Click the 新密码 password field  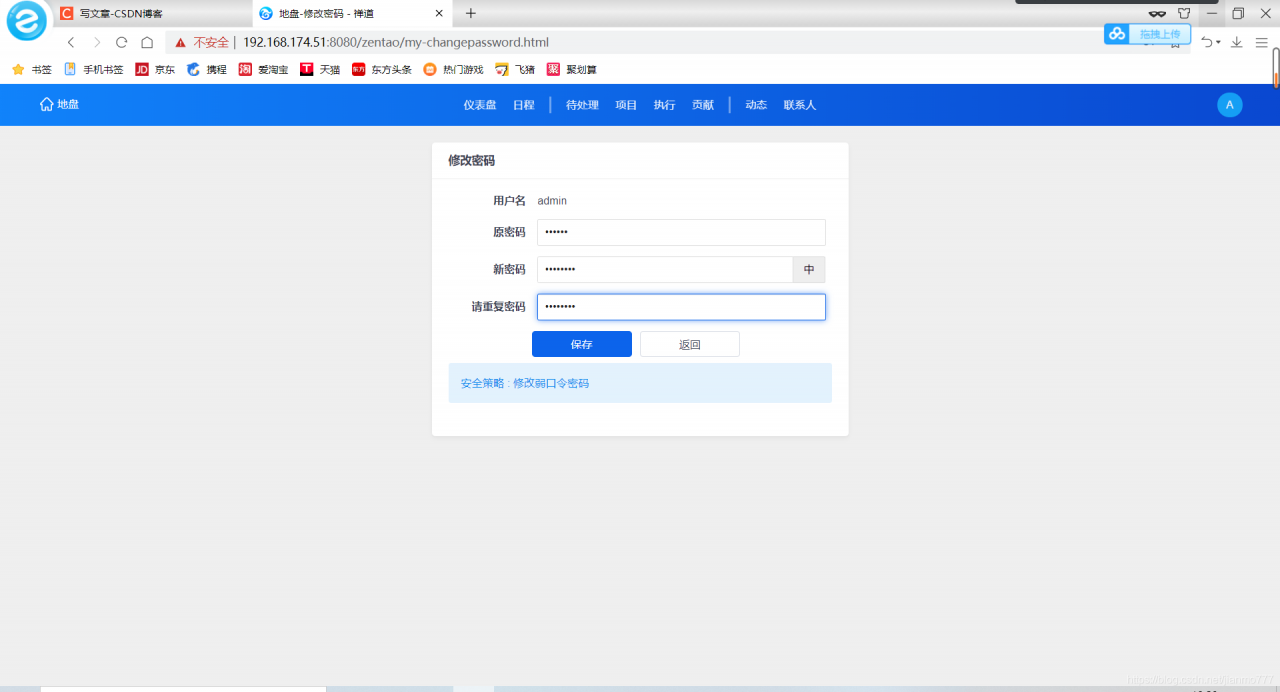pos(665,270)
